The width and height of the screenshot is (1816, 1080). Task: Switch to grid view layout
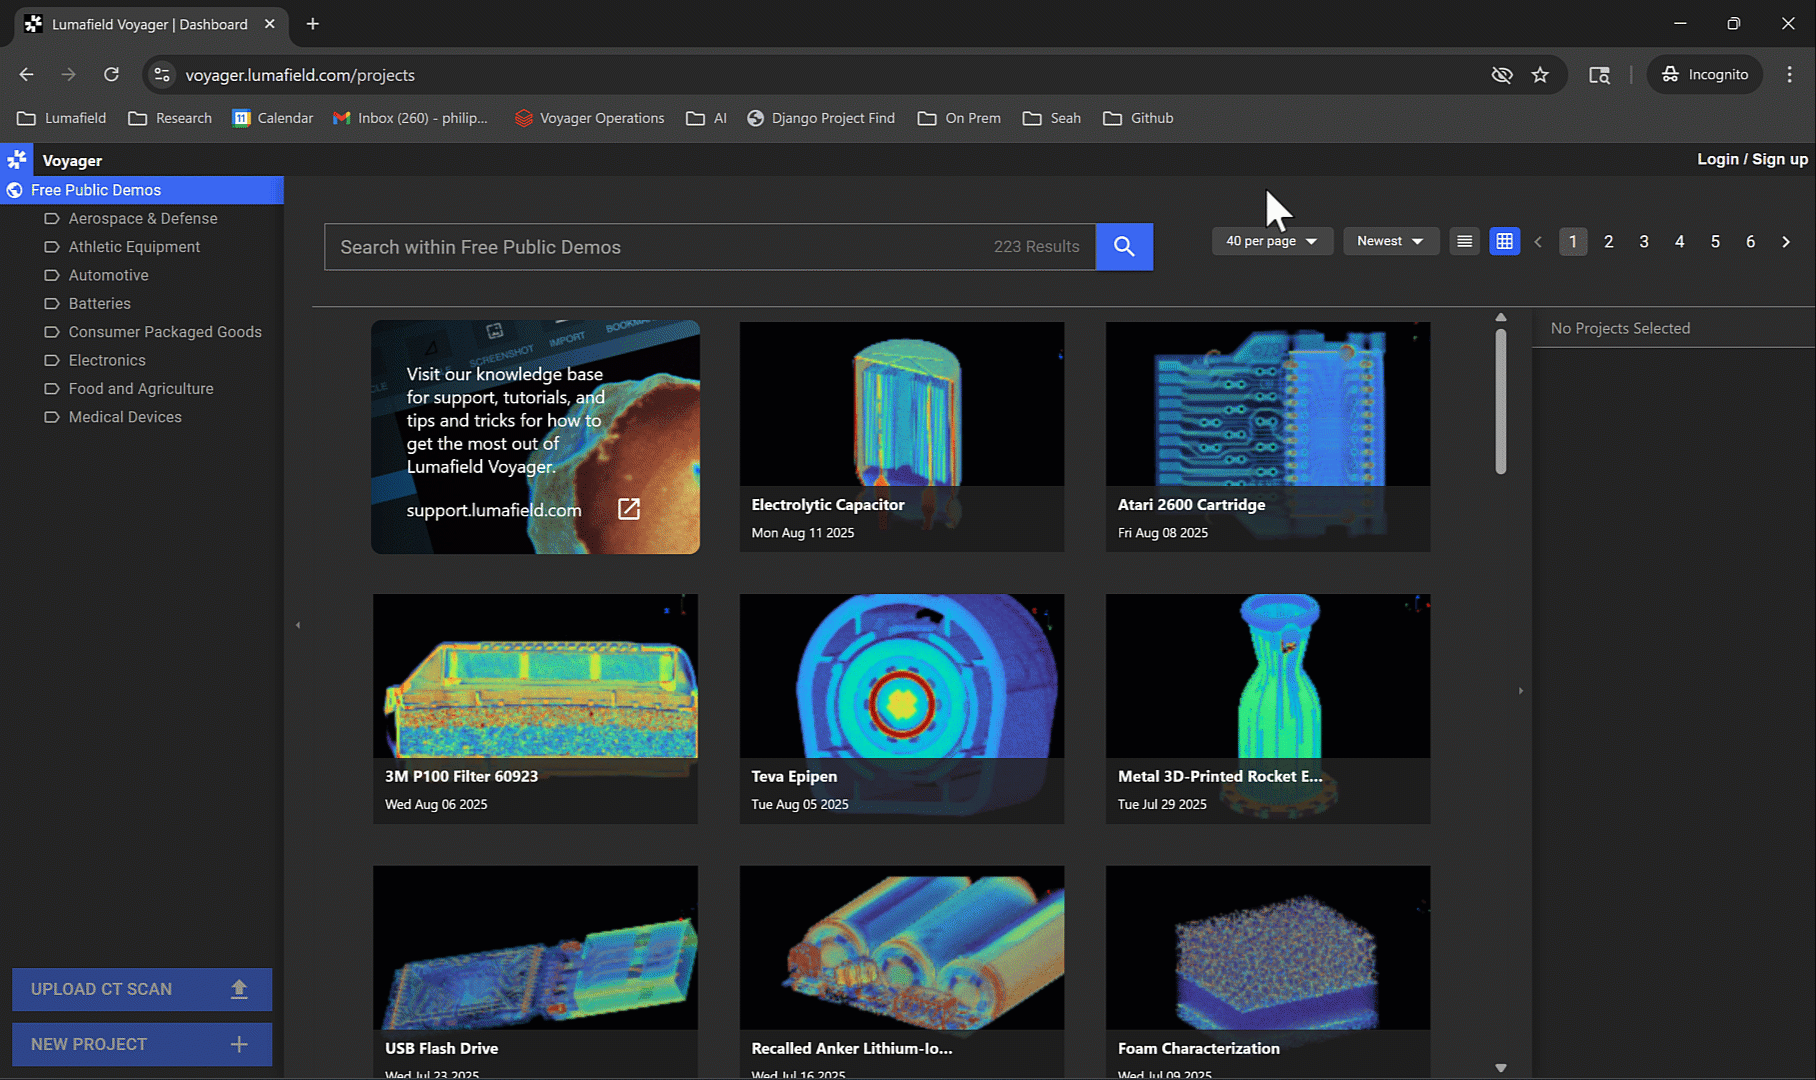[x=1504, y=241]
